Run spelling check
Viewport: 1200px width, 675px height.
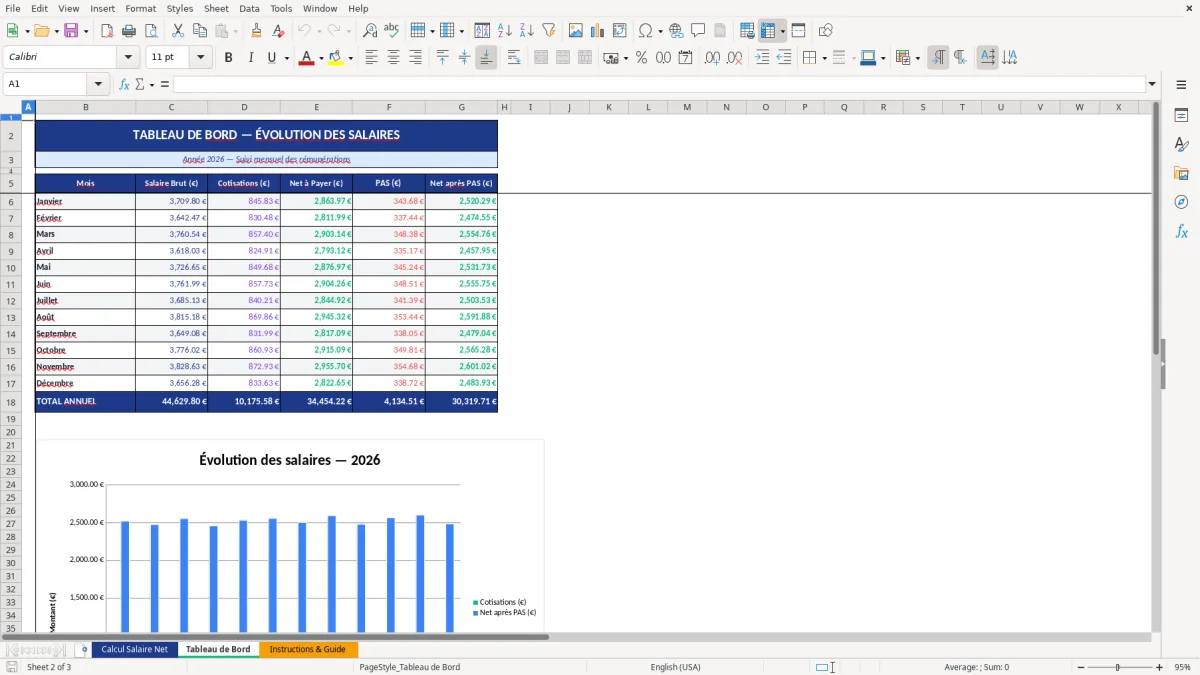392,31
